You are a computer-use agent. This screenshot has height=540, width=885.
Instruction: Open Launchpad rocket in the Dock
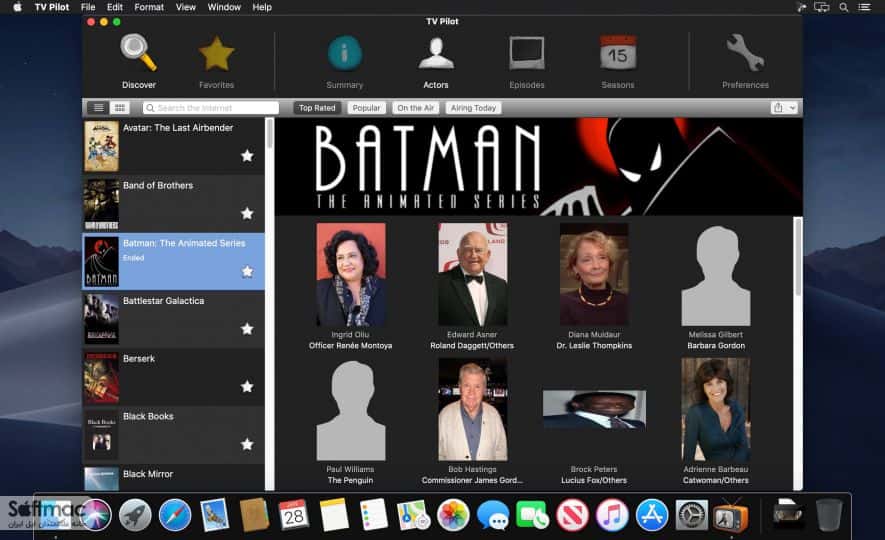[x=134, y=515]
